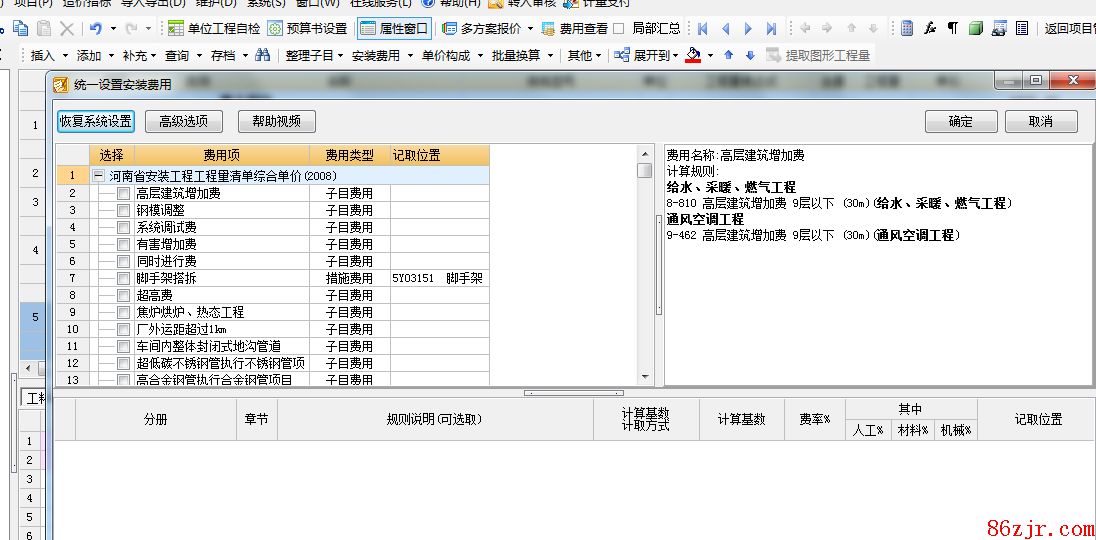This screenshot has width=1096, height=540.
Task: Click the 恢复系统设置 button
Action: click(95, 122)
